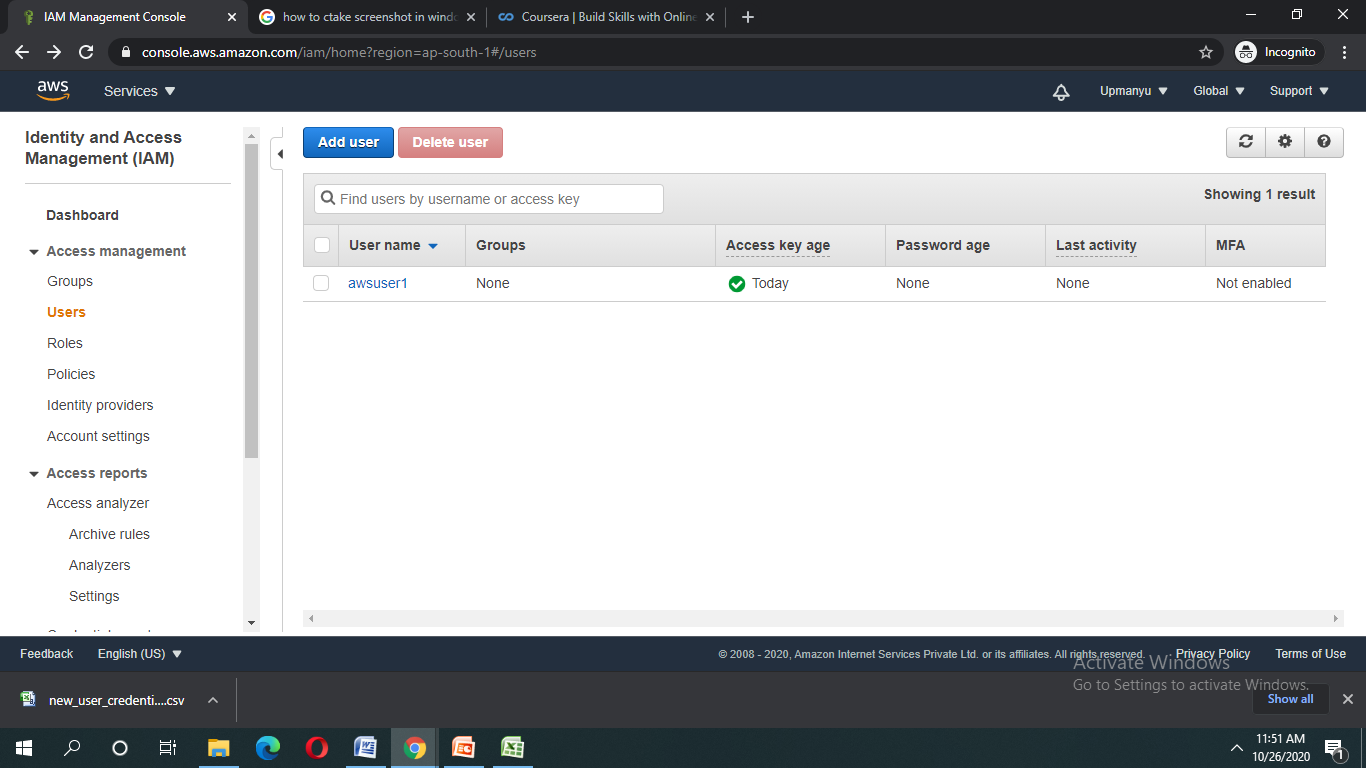The image size is (1366, 768).
Task: Show hidden system tray icons
Action: [x=1237, y=748]
